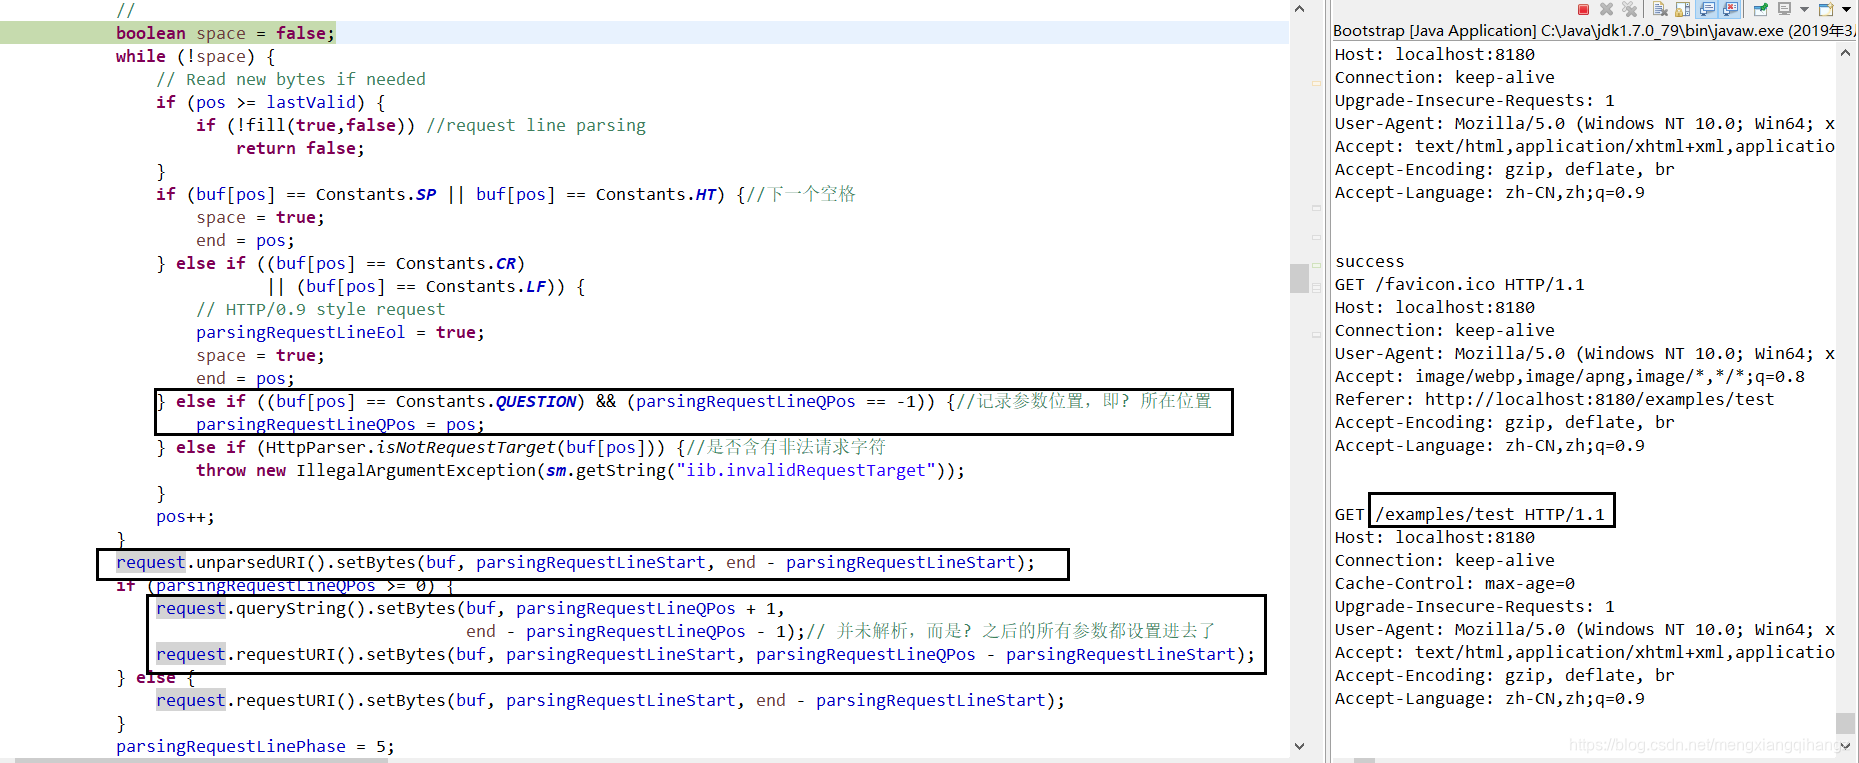The width and height of the screenshot is (1859, 763).
Task: Click 'parsingRequestLineEol = true;' line
Action: click(x=340, y=332)
